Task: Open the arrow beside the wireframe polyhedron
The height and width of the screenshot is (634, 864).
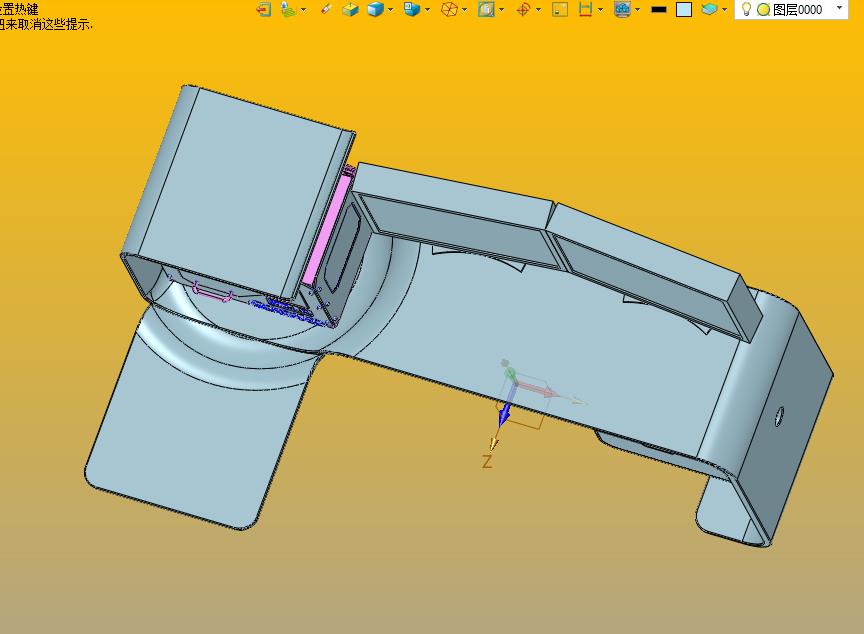Action: [x=465, y=10]
